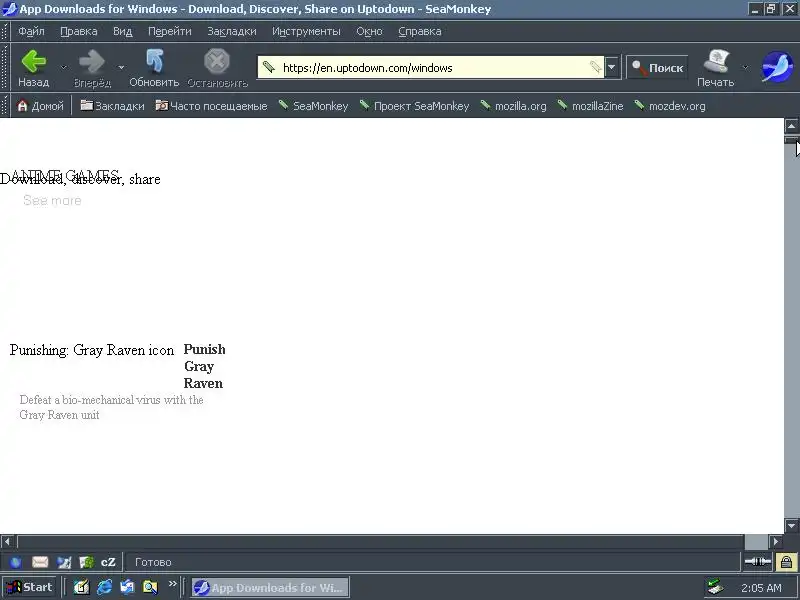Click the Start button
Screen dimensions: 800x600
(29, 587)
